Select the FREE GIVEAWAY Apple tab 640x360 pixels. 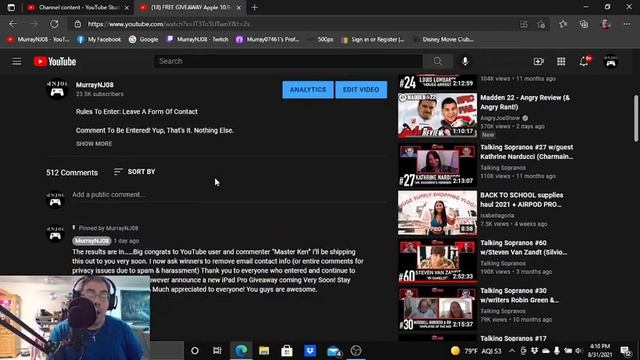[x=190, y=7]
